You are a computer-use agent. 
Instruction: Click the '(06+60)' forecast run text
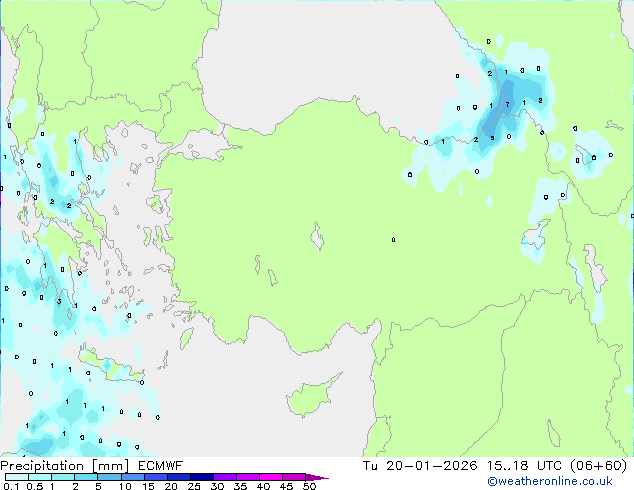pos(598,466)
